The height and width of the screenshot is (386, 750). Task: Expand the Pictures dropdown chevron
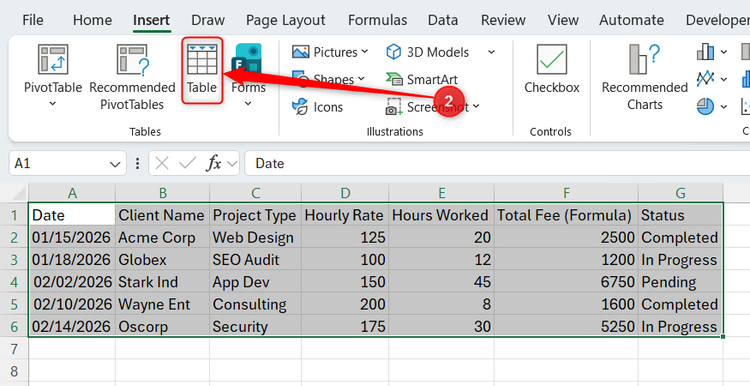364,52
